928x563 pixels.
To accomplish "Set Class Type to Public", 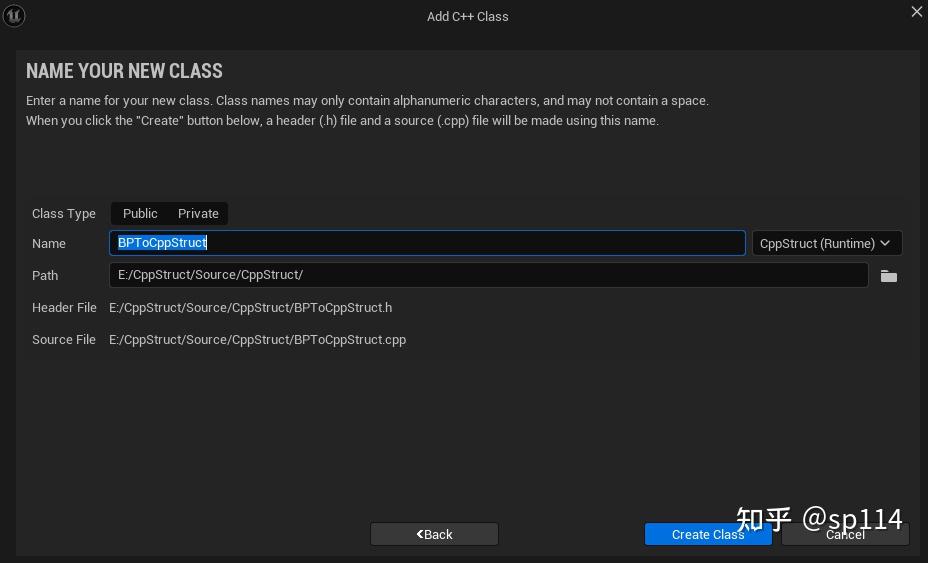I will (140, 213).
